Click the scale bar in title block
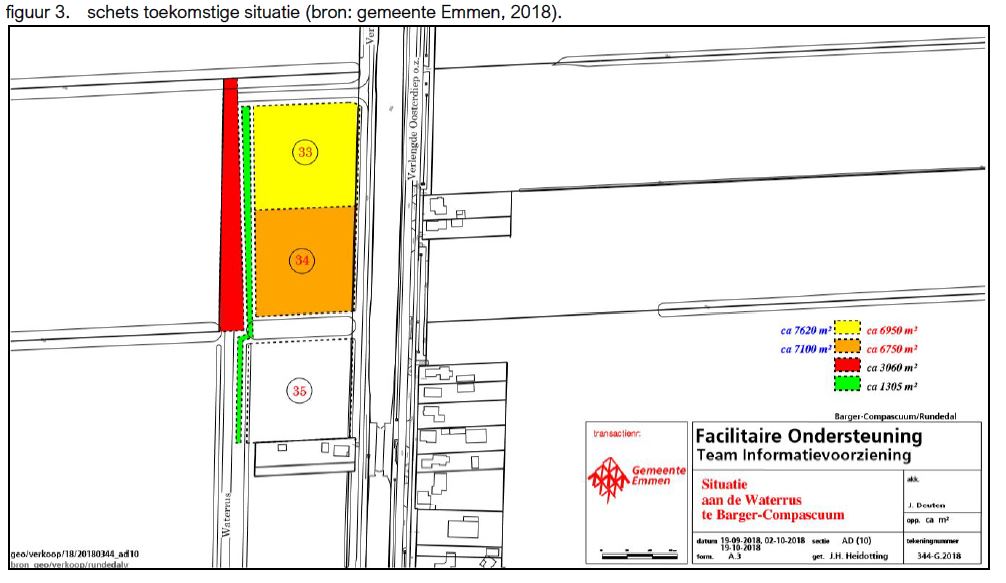The image size is (1006, 583). pos(636,550)
